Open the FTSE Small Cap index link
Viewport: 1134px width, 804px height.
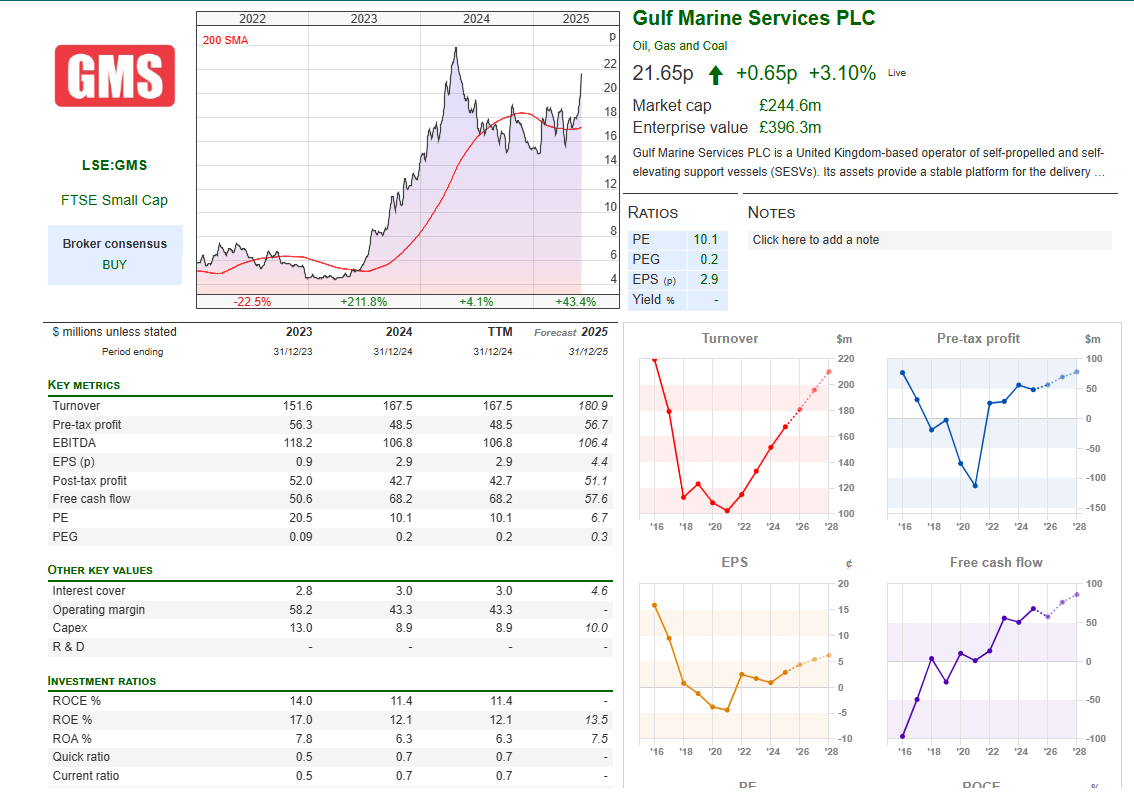pos(114,200)
